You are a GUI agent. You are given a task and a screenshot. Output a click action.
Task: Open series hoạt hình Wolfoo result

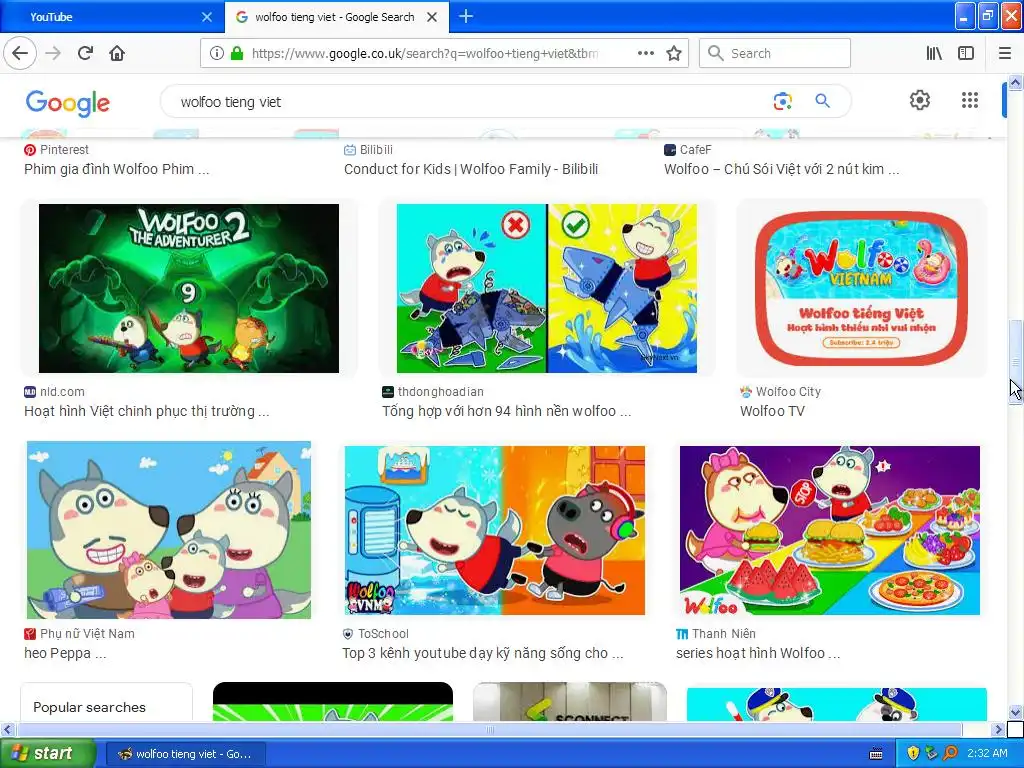click(x=758, y=653)
